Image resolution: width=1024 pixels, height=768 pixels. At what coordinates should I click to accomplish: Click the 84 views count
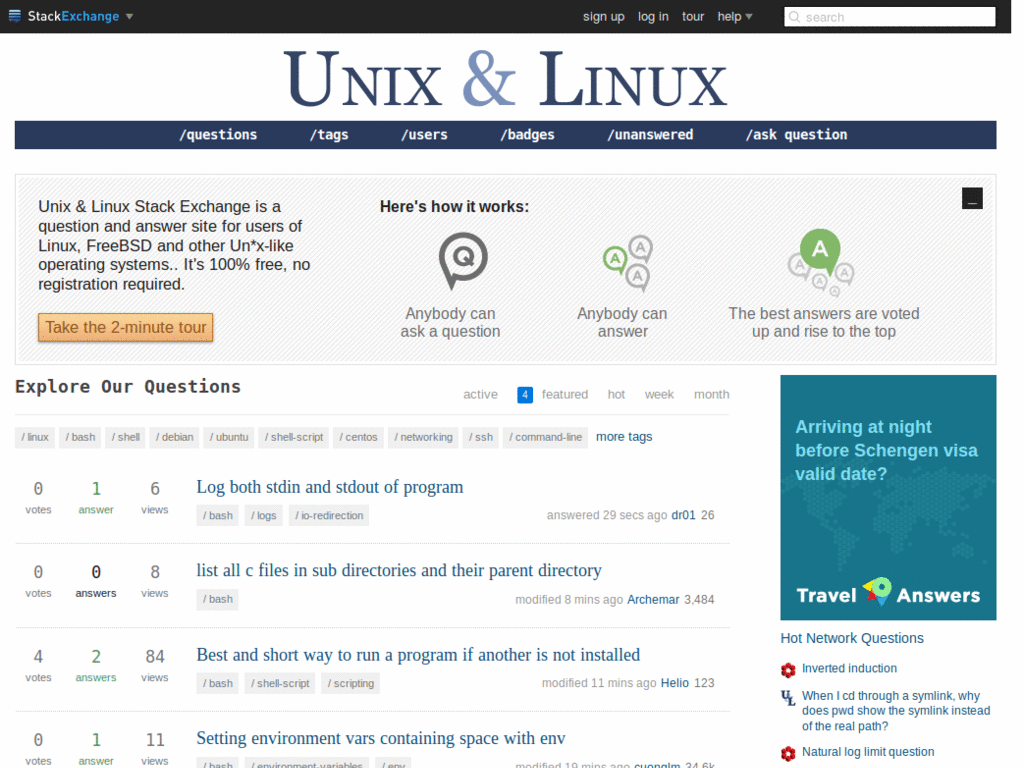pos(155,665)
